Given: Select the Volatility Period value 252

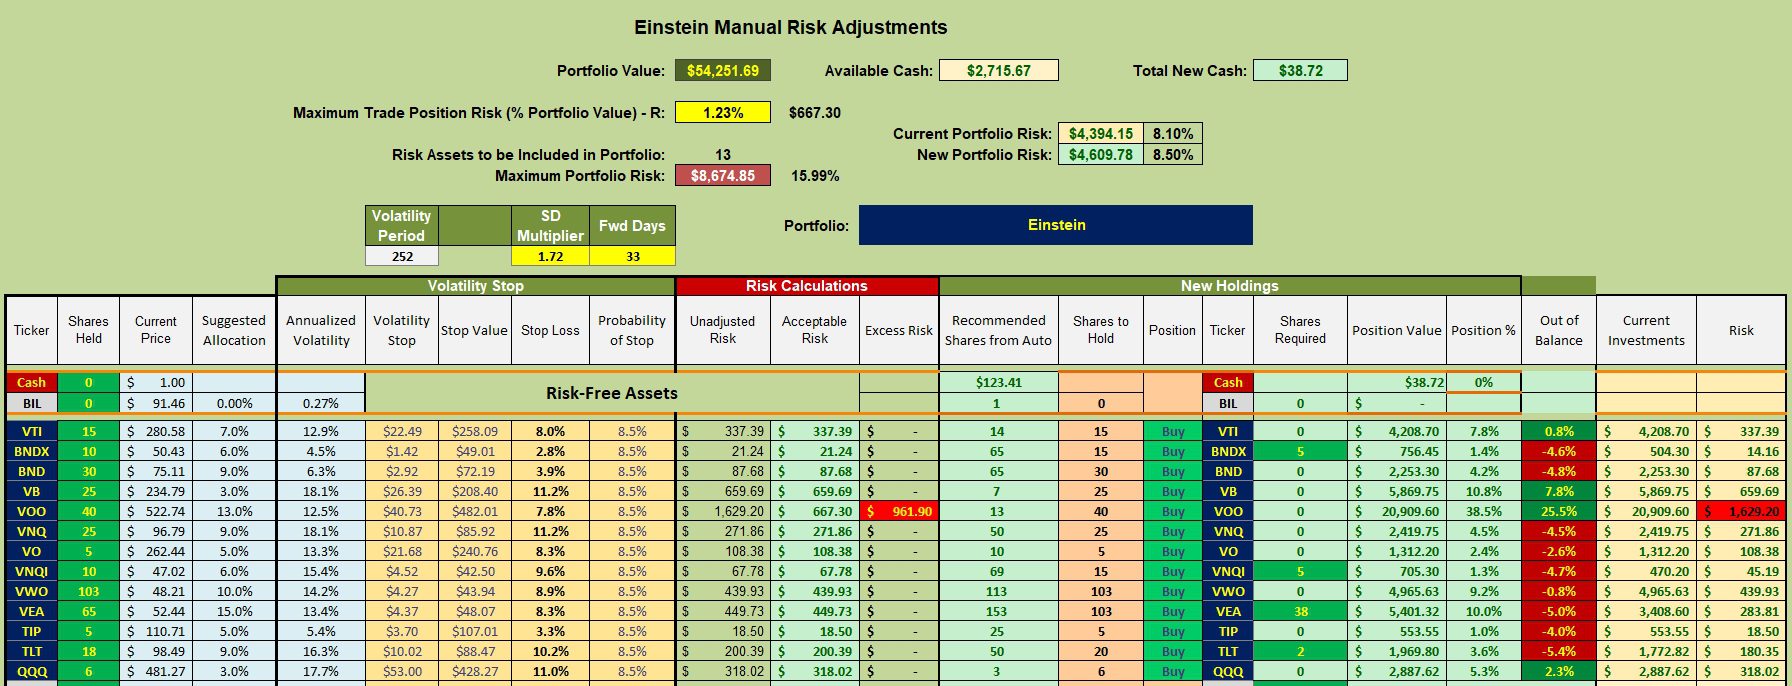Looking at the screenshot, I should (x=402, y=257).
